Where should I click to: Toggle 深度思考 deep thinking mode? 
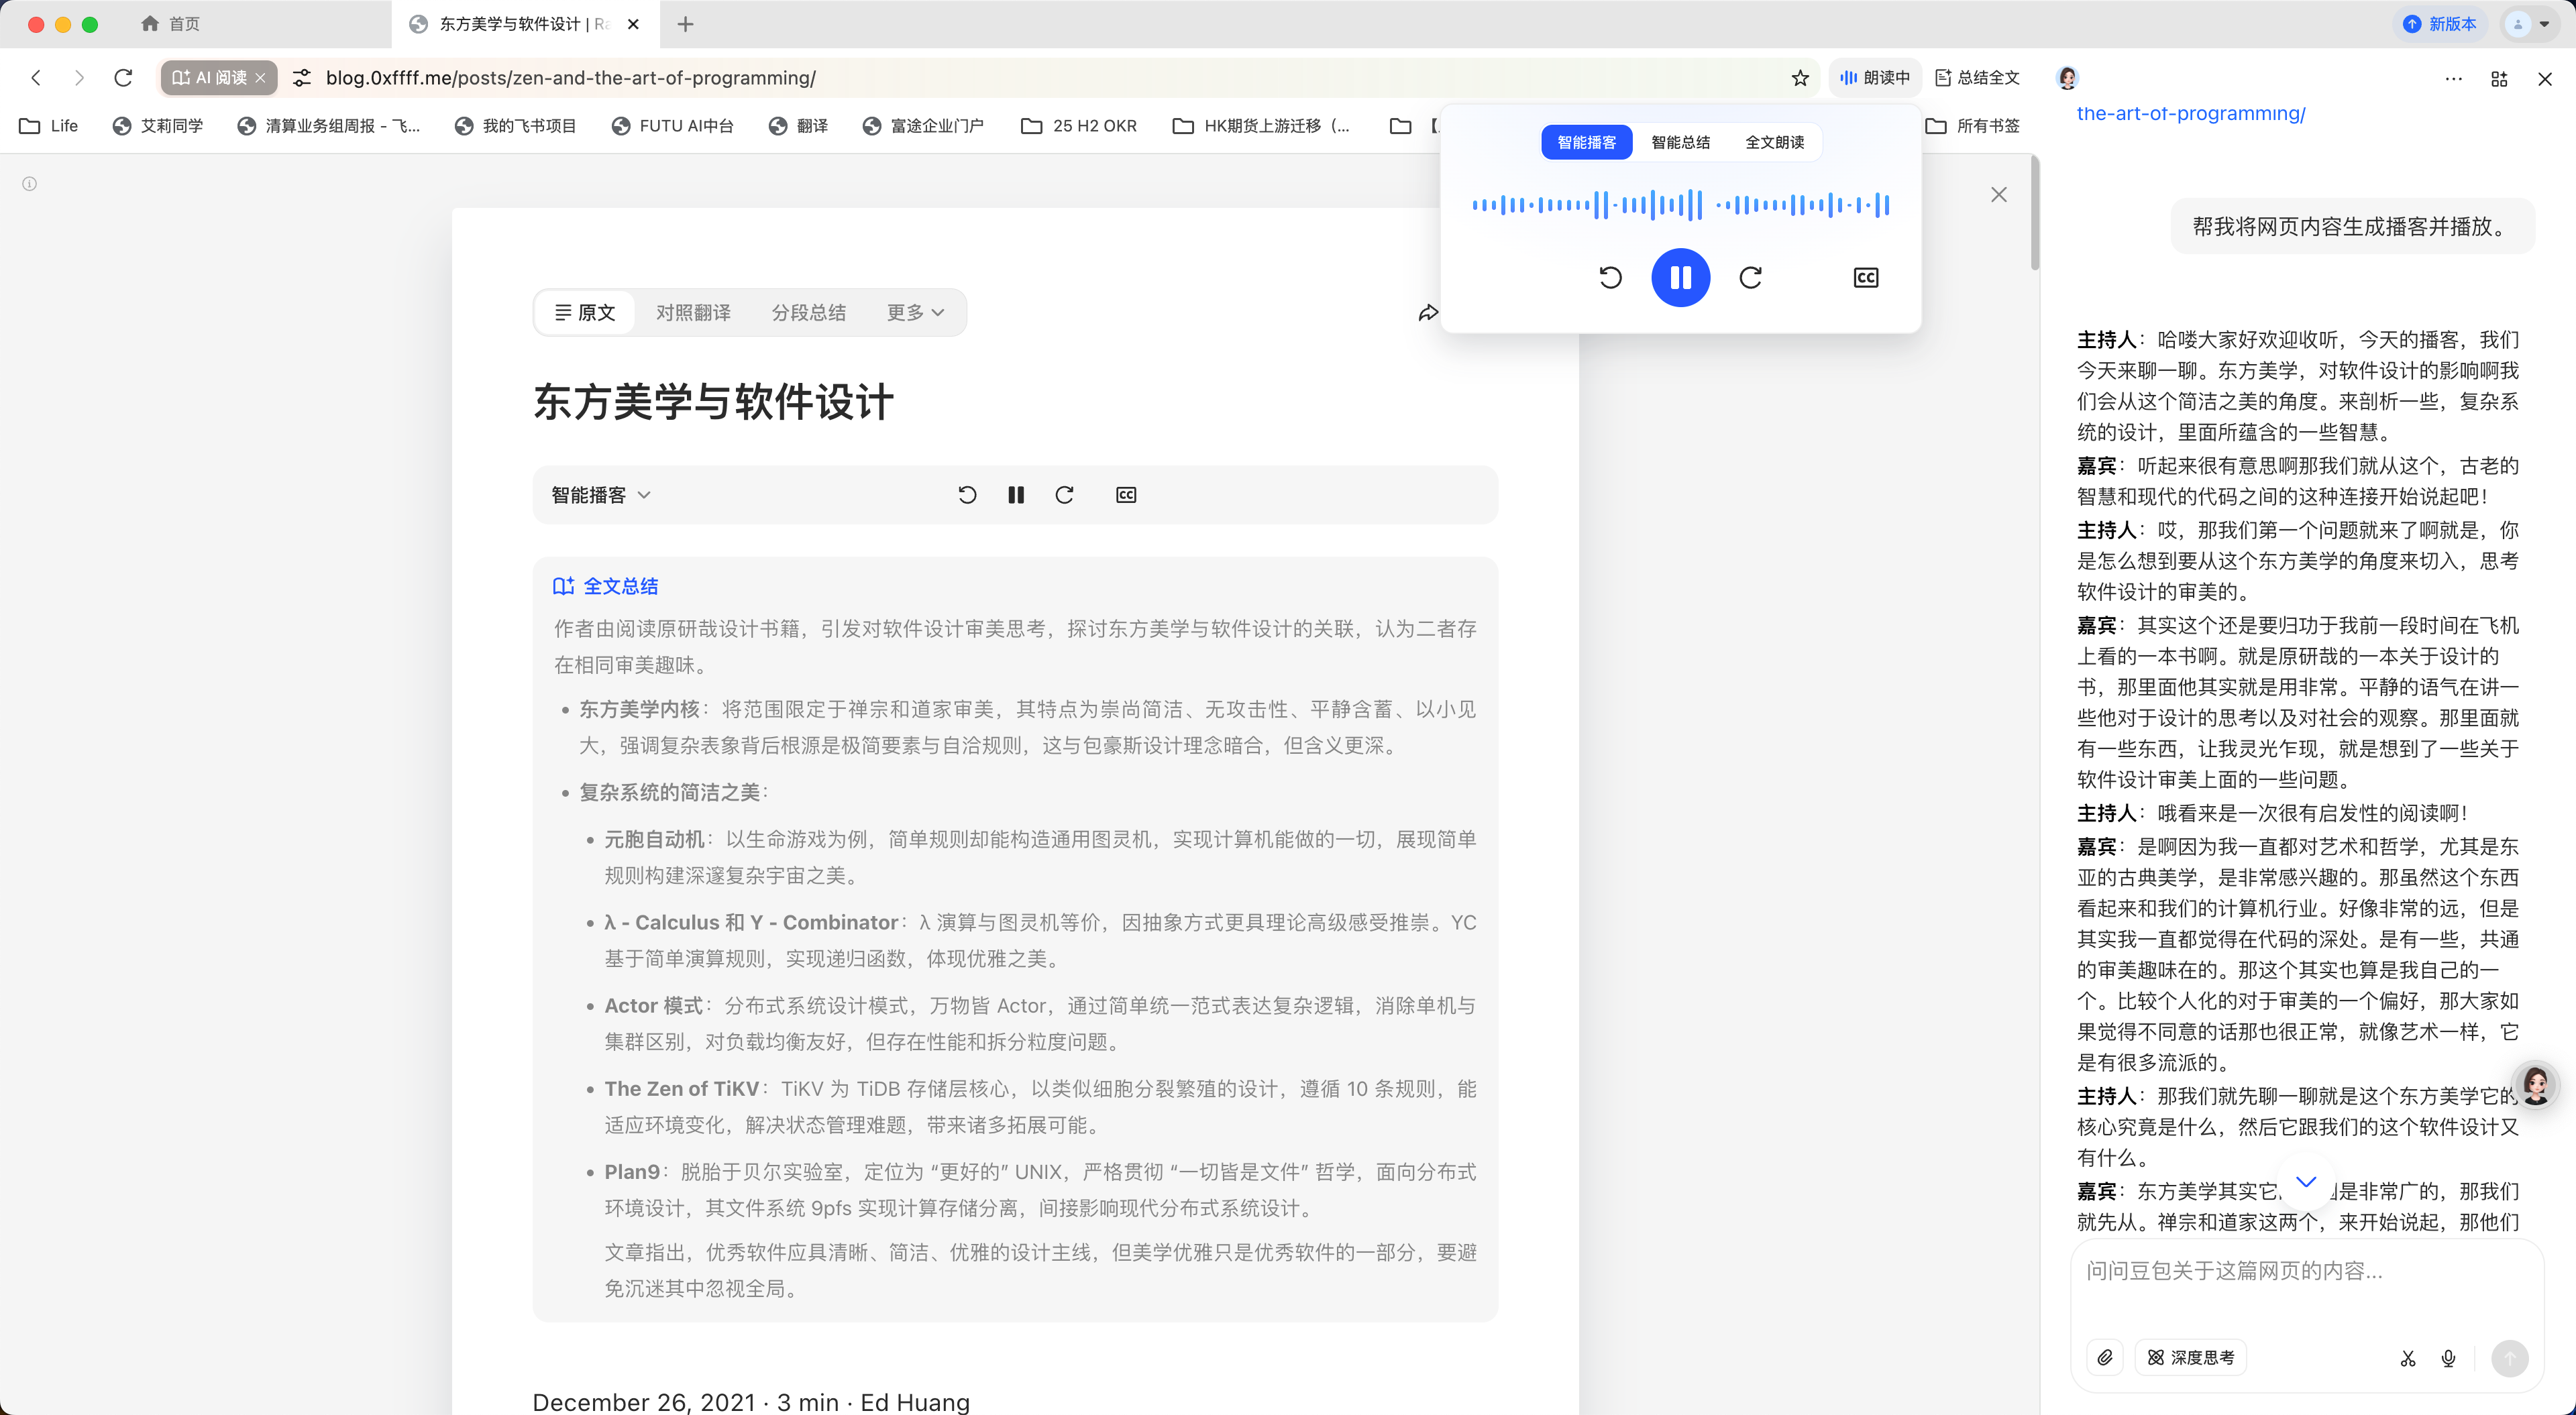tap(2191, 1357)
